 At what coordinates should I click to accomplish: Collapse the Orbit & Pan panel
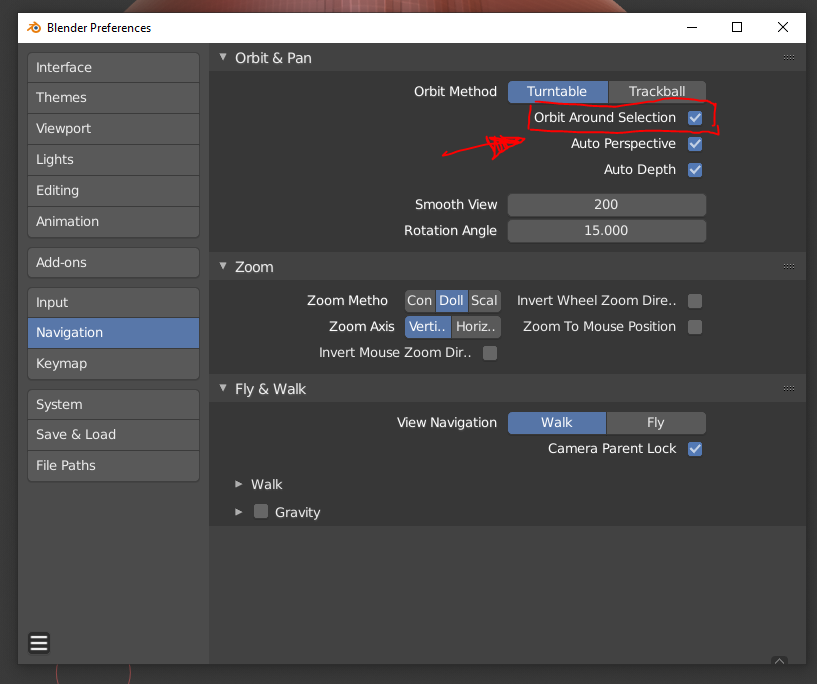coord(223,57)
